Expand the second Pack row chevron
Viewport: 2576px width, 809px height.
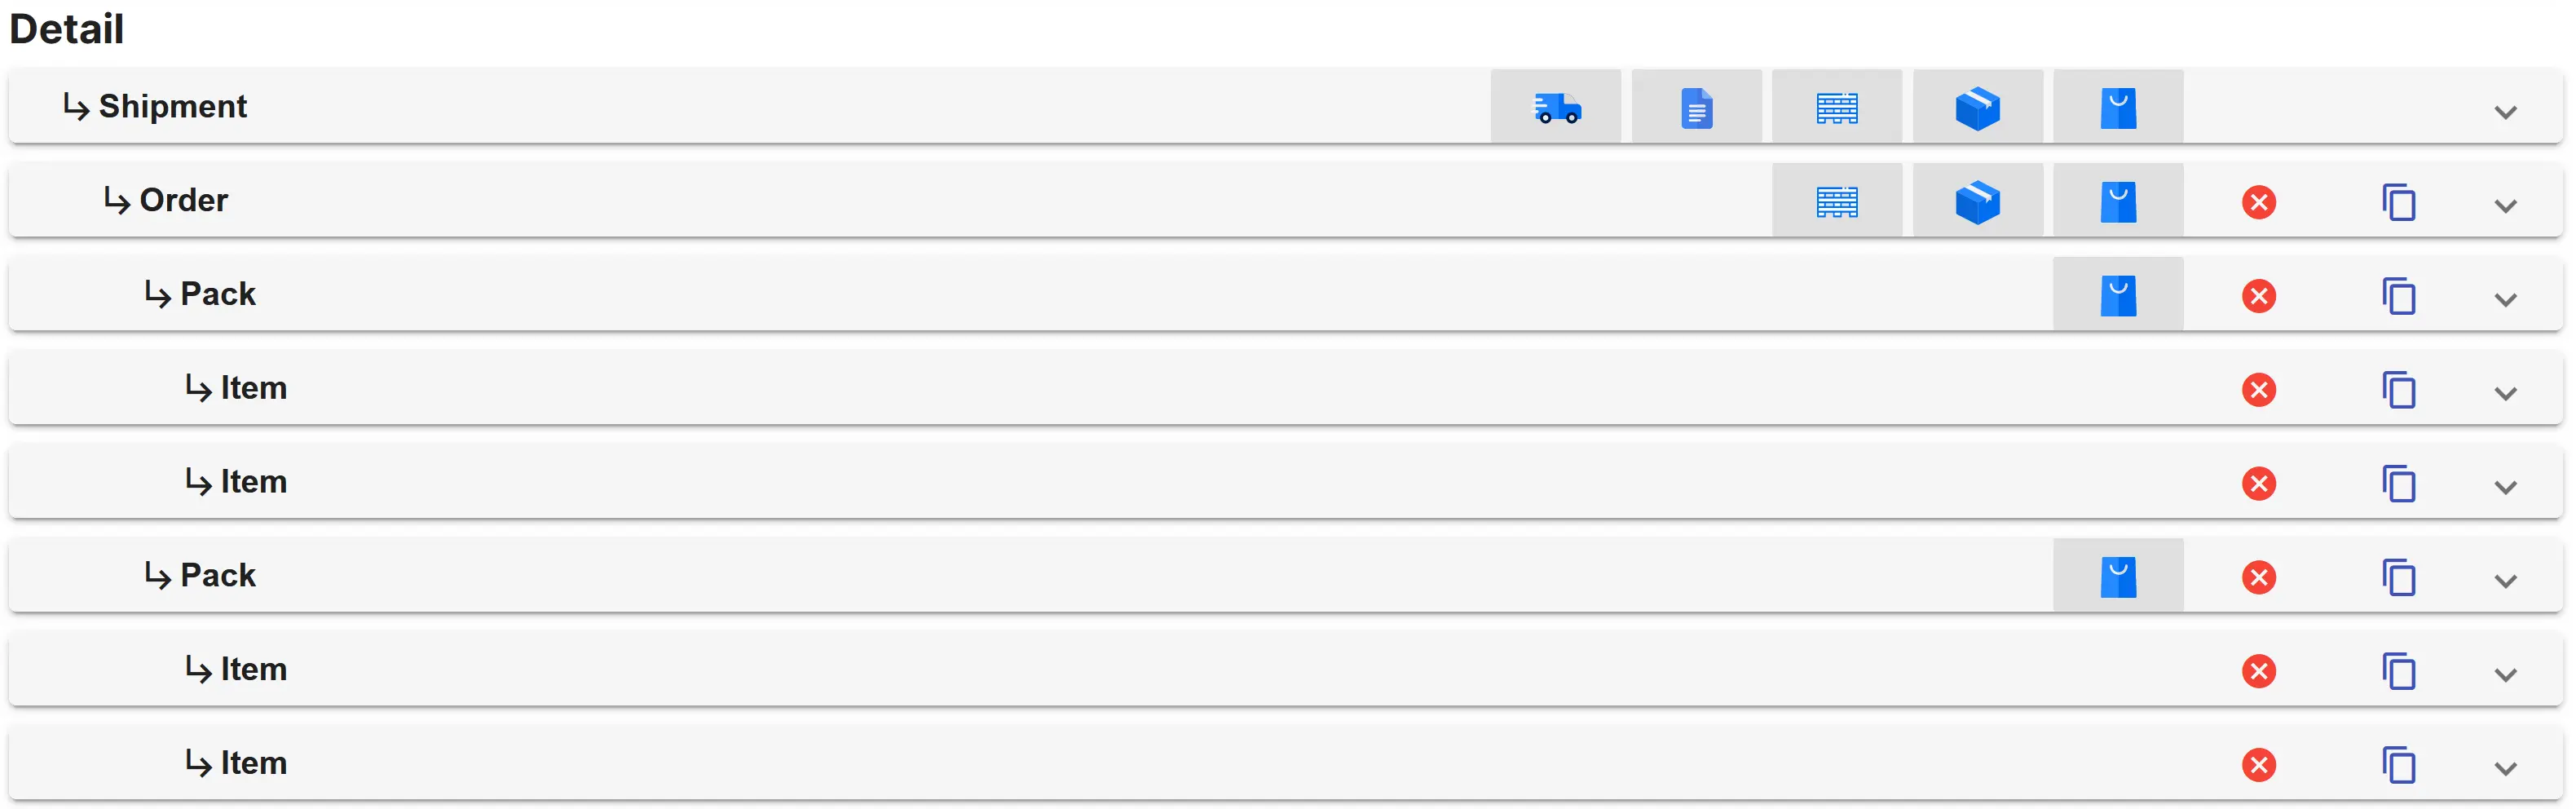click(x=2505, y=581)
